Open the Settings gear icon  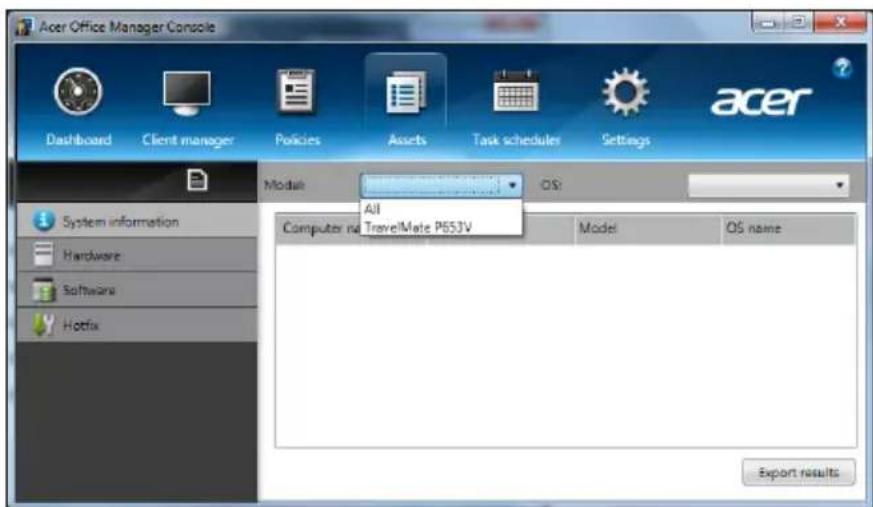click(x=625, y=92)
